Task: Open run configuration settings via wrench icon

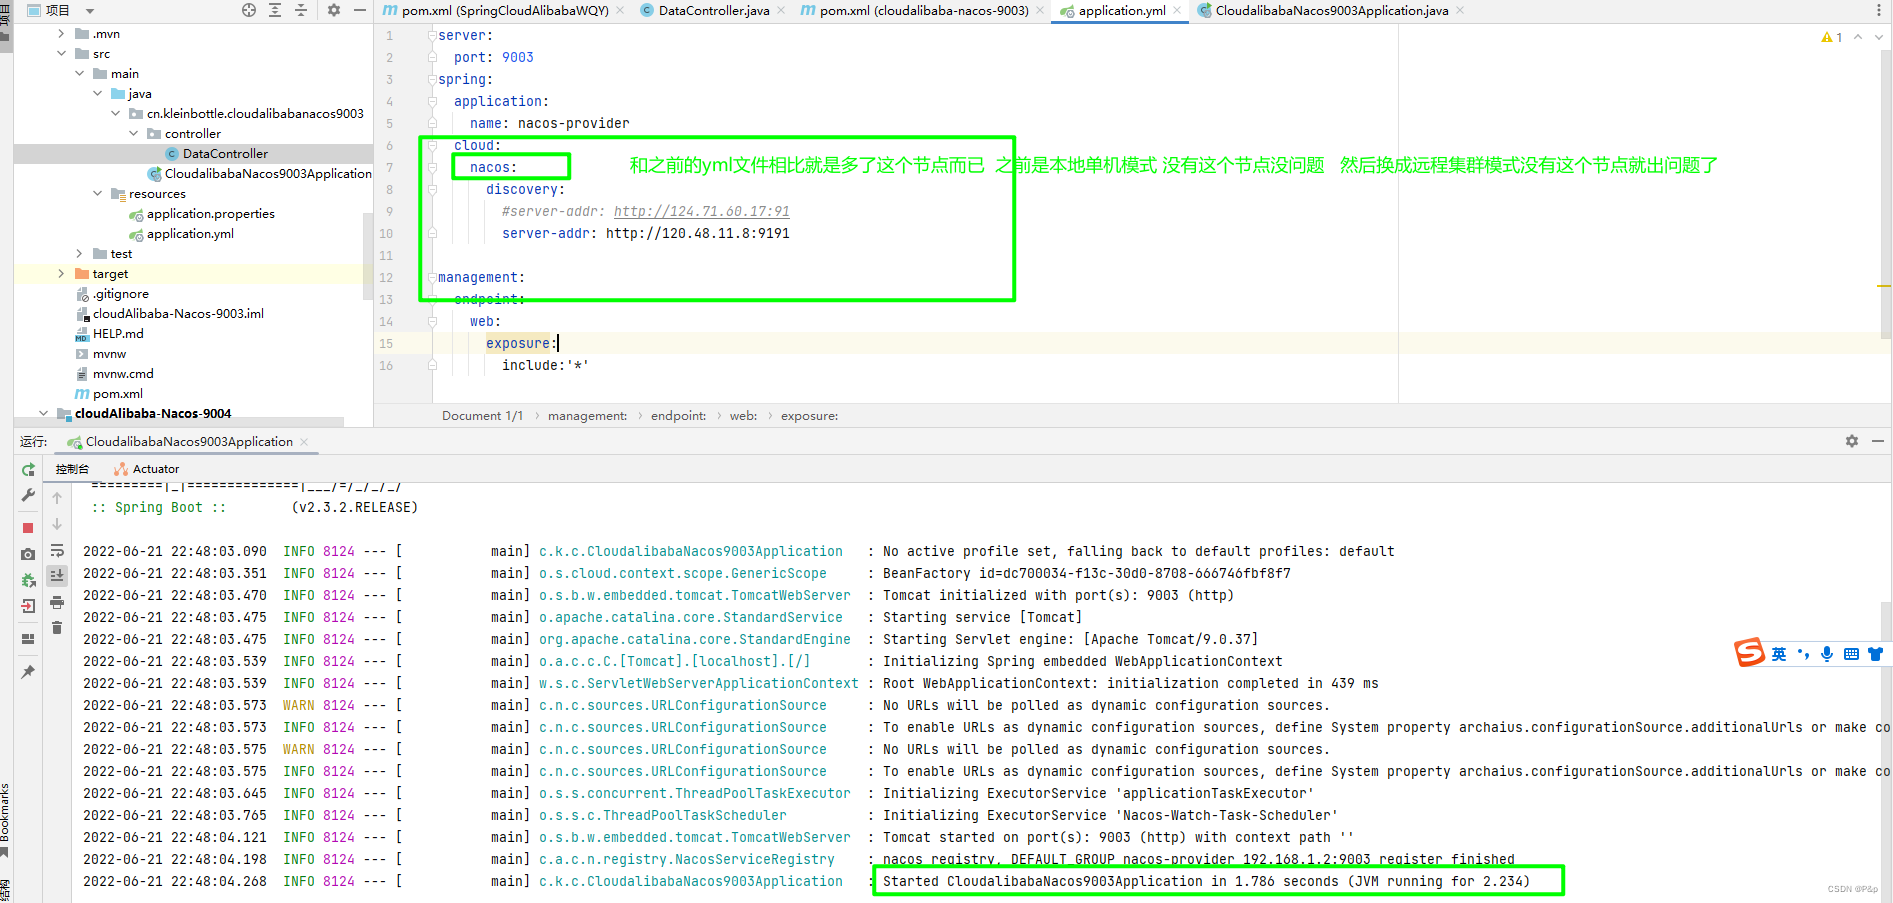Action: [x=28, y=496]
